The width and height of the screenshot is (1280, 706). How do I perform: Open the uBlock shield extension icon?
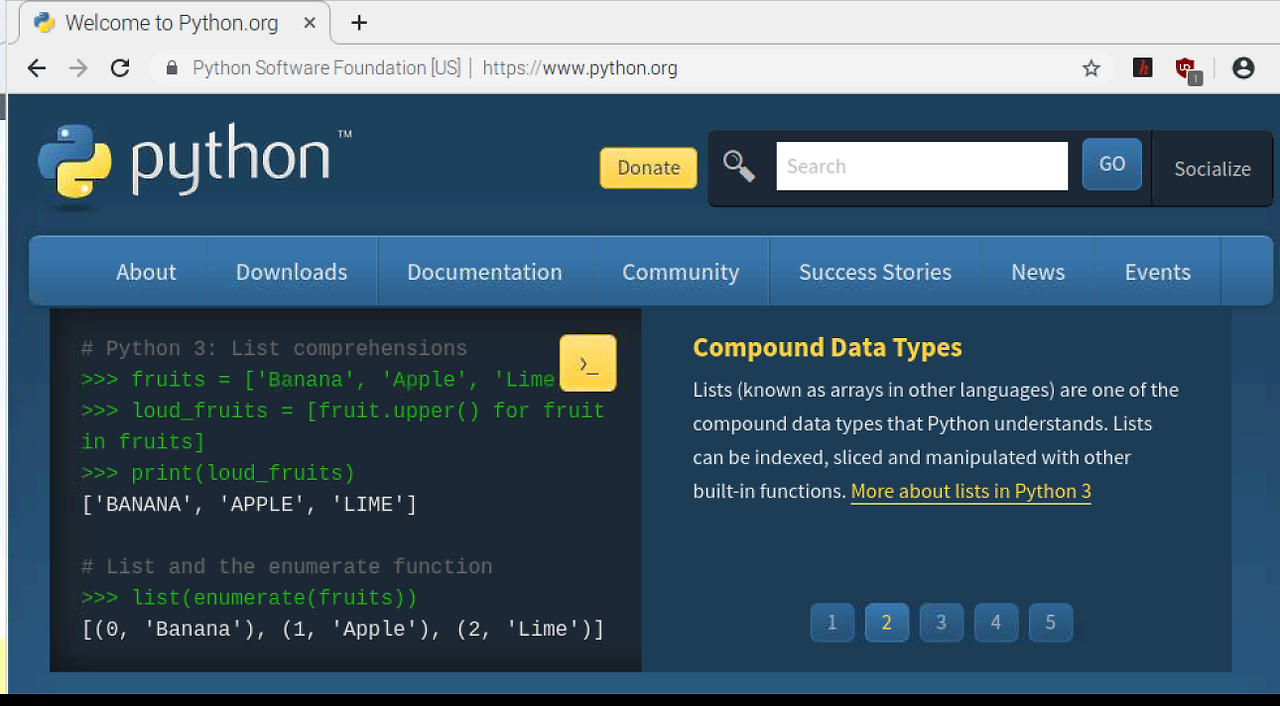[1187, 70]
